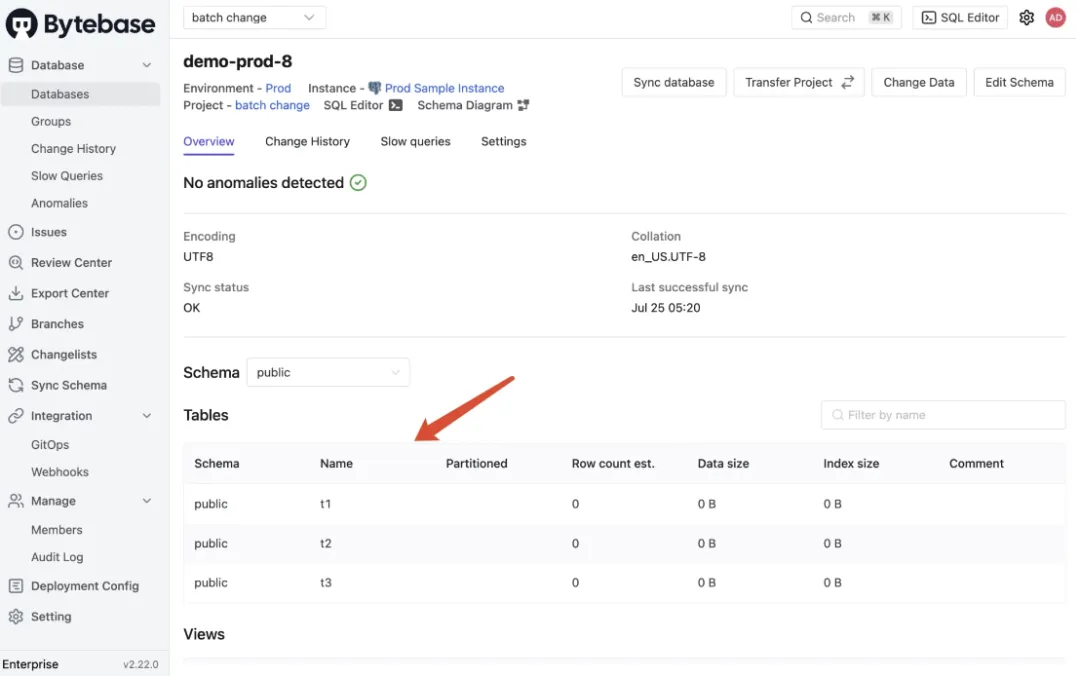Focus the Filter by name field
Screen dimensions: 1080x676
click(943, 415)
